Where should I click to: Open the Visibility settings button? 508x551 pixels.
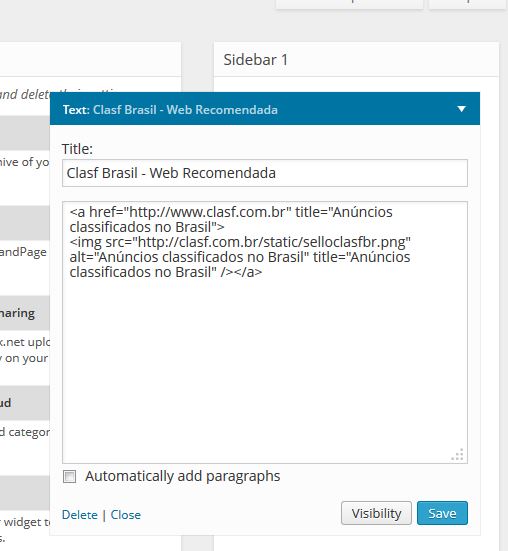[x=376, y=513]
